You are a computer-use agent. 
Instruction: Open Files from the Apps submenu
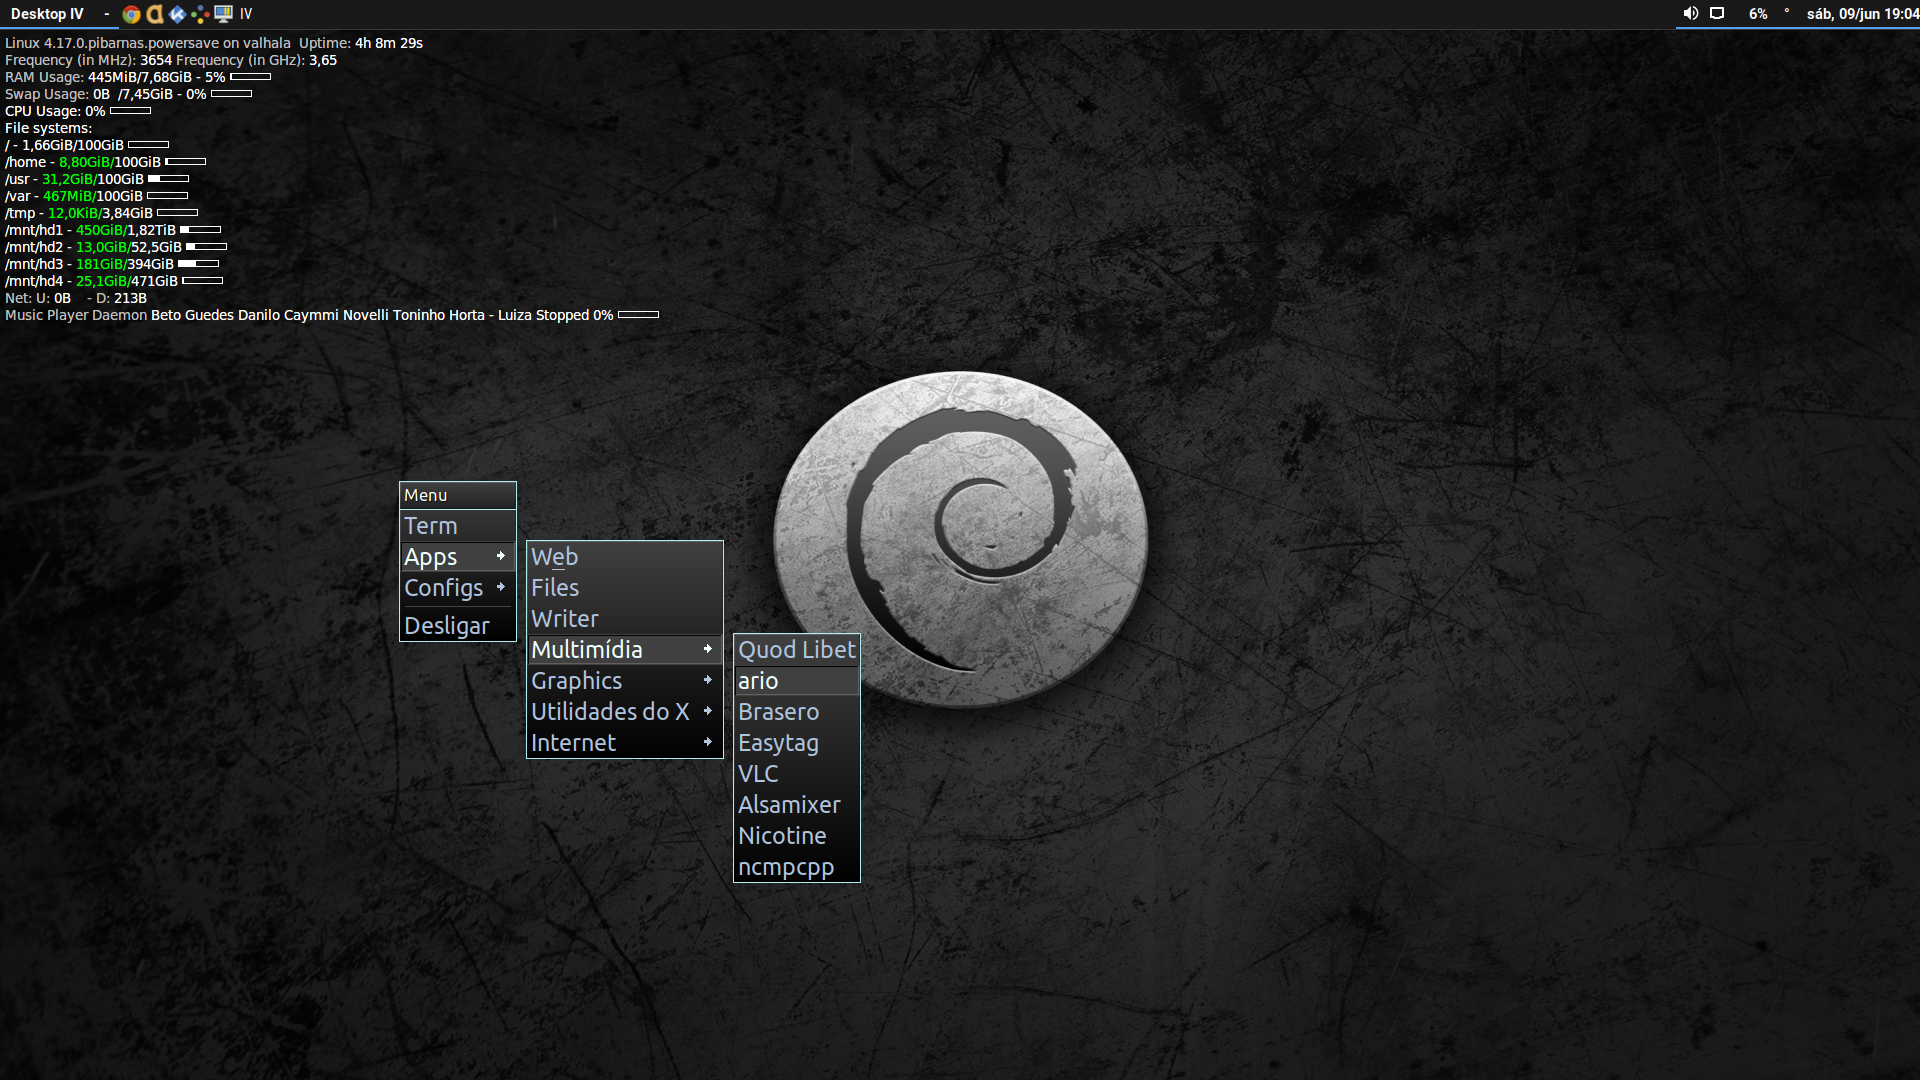click(x=625, y=587)
